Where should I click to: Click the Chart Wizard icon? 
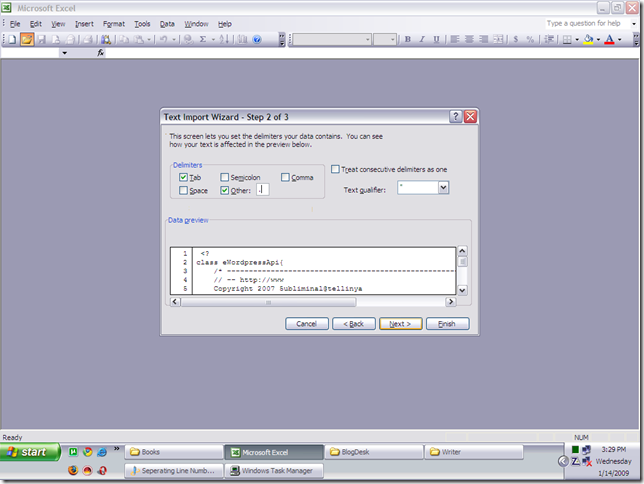point(243,39)
